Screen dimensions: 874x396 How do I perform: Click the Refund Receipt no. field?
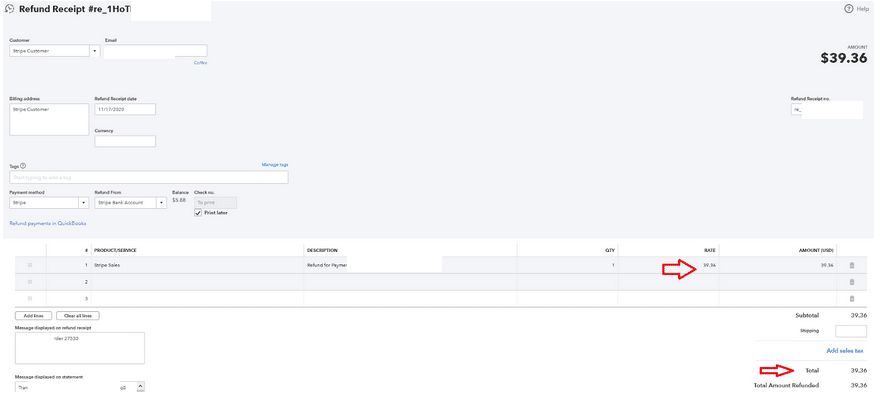(x=827, y=110)
